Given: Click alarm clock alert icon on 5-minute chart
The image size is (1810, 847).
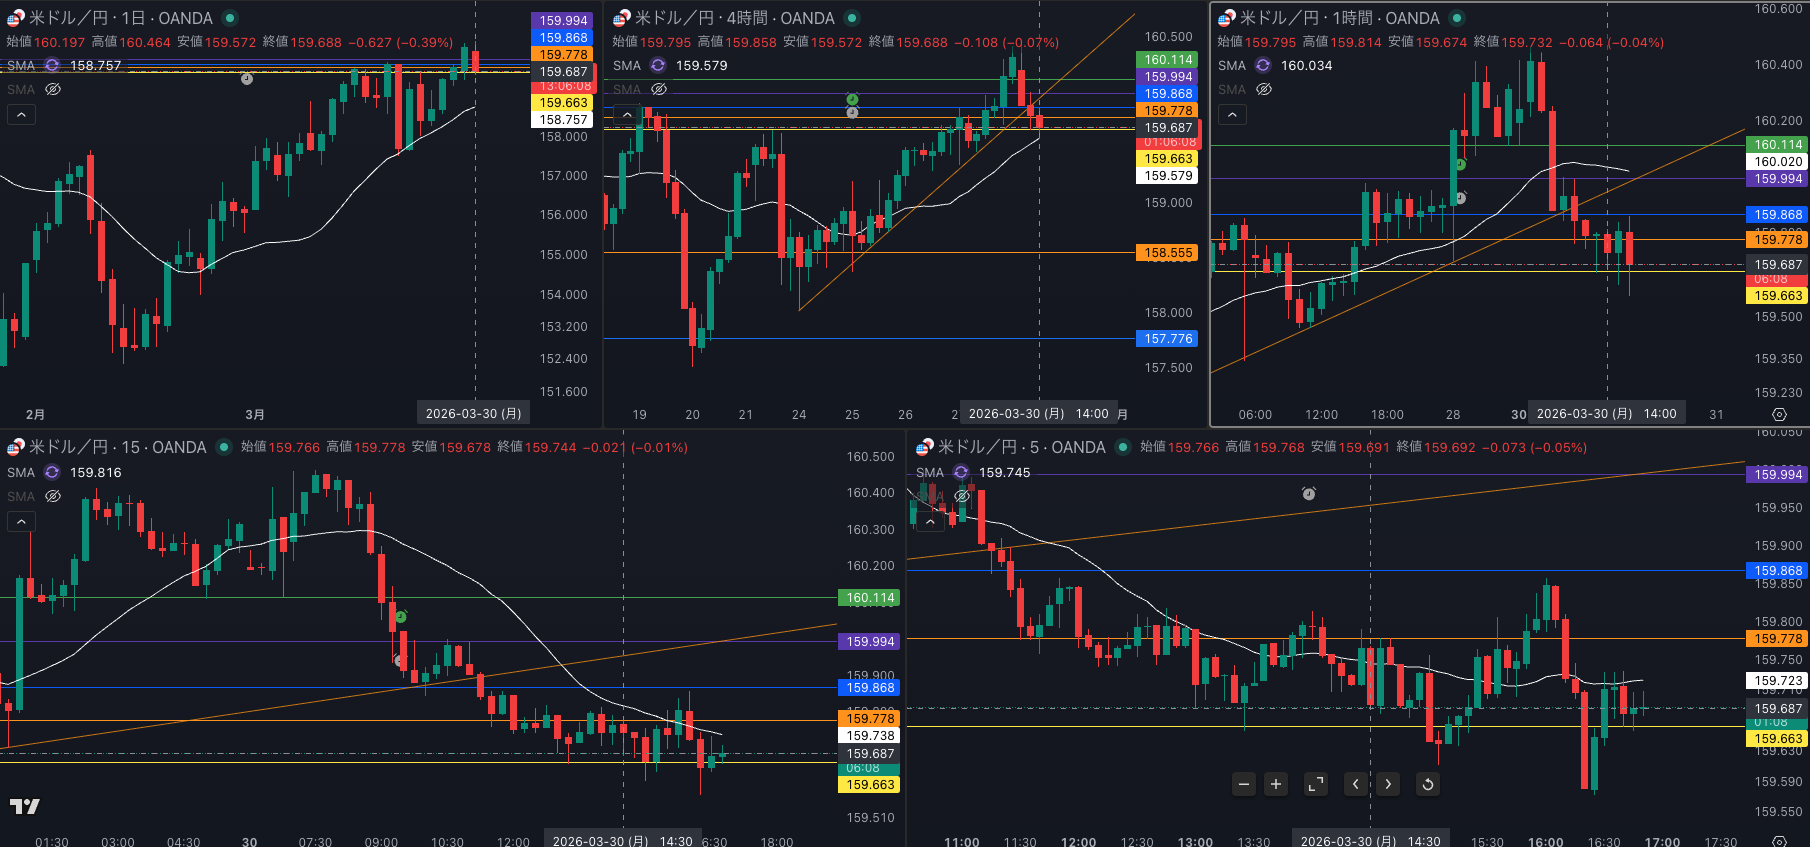Looking at the screenshot, I should 1309,494.
